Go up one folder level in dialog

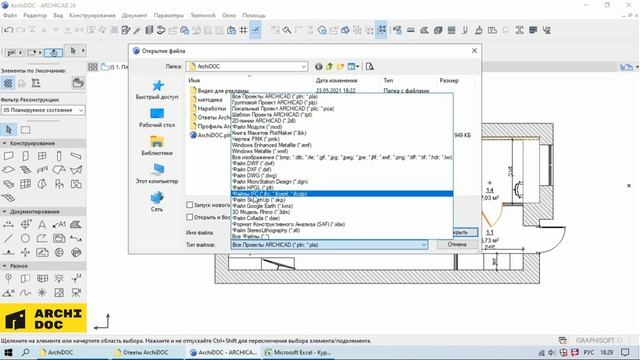[329, 67]
